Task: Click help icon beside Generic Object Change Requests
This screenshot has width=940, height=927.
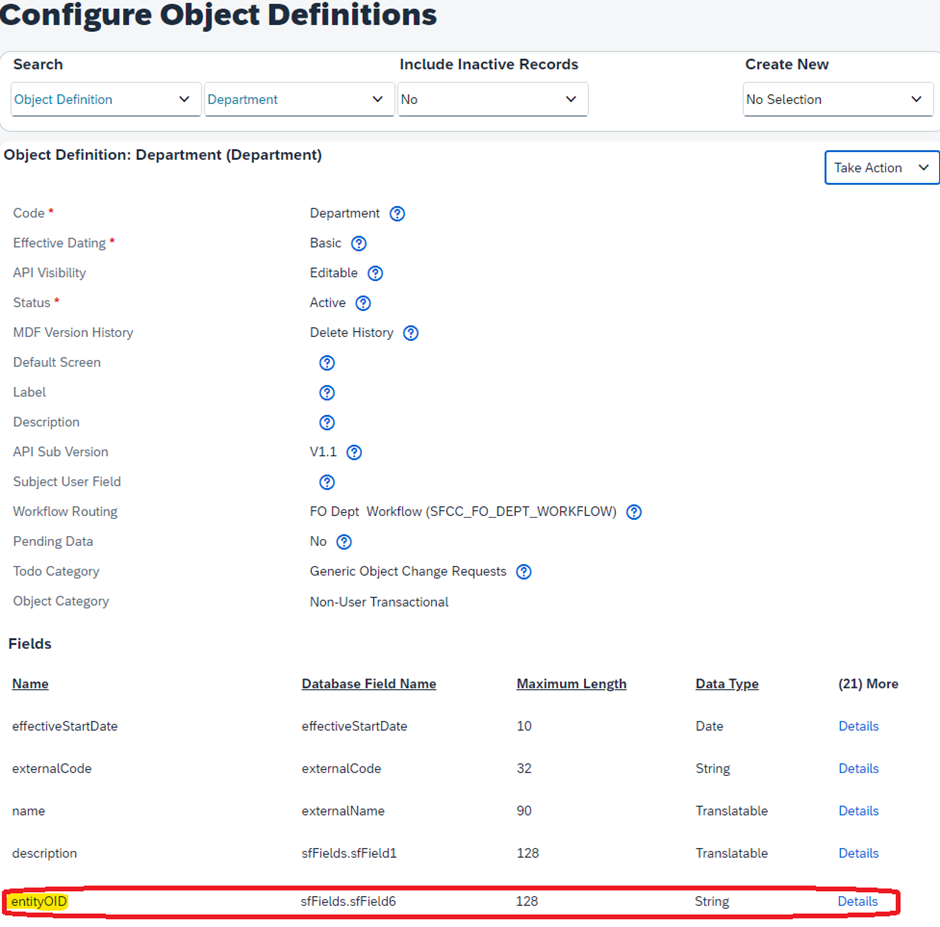Action: point(523,572)
